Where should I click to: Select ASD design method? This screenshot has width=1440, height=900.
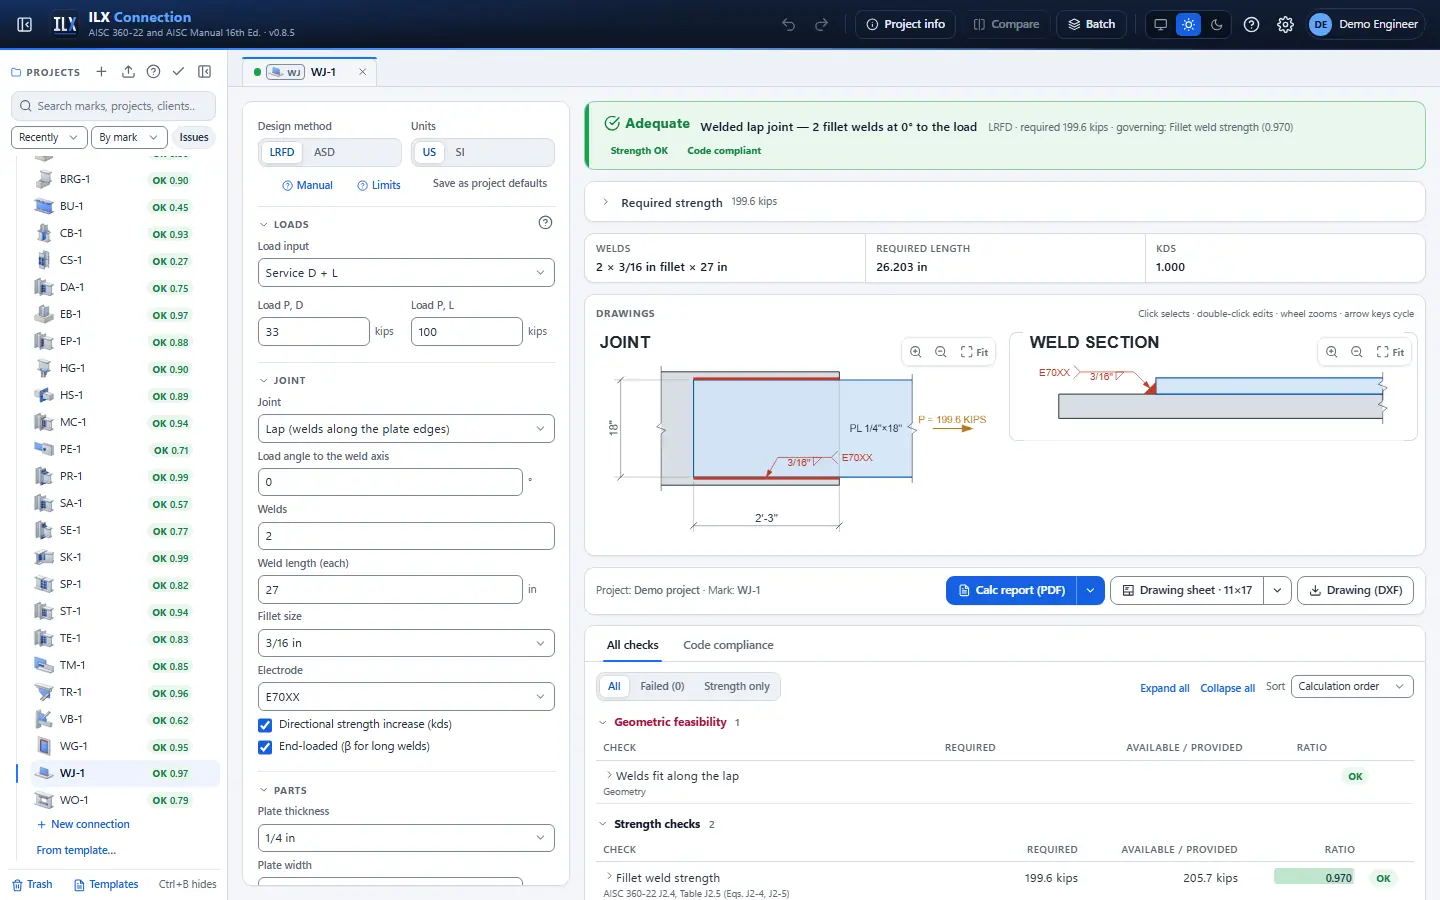coord(324,152)
